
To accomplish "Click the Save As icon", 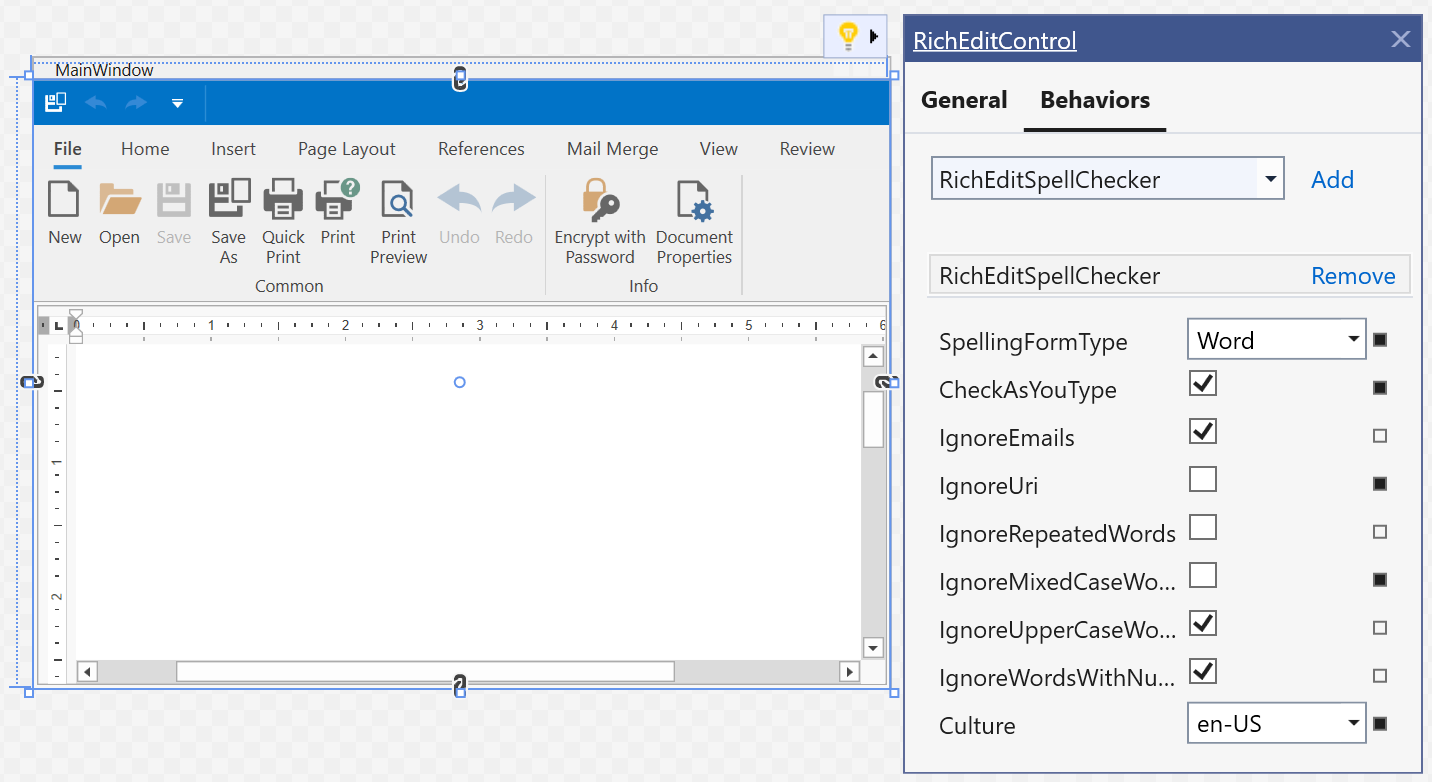I will point(229,200).
